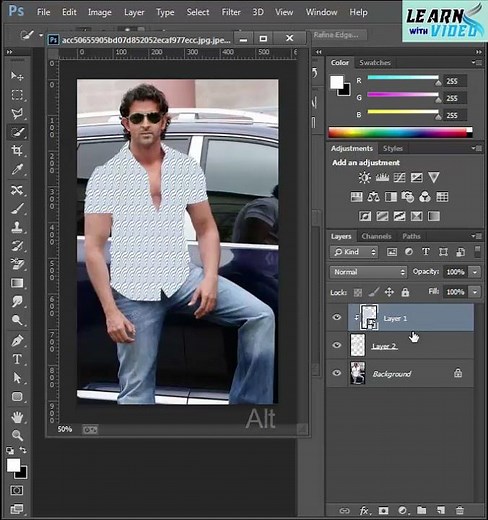Add a Color Balance adjustment
This screenshot has width=488, height=520.
[373, 197]
